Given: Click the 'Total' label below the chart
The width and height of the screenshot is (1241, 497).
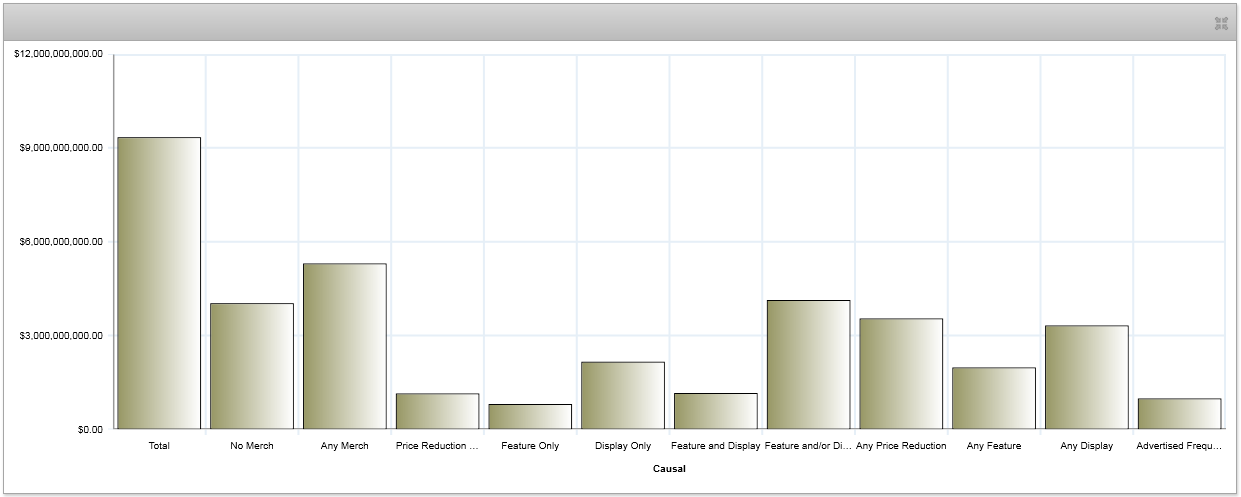Looking at the screenshot, I should tap(159, 446).
